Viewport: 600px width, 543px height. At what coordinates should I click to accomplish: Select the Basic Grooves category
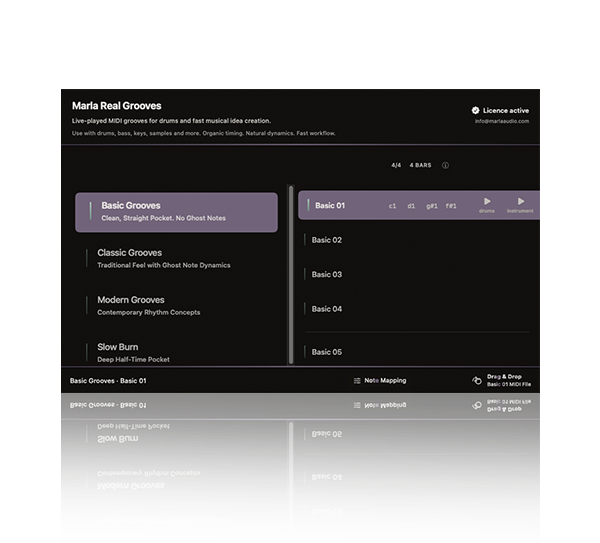176,212
